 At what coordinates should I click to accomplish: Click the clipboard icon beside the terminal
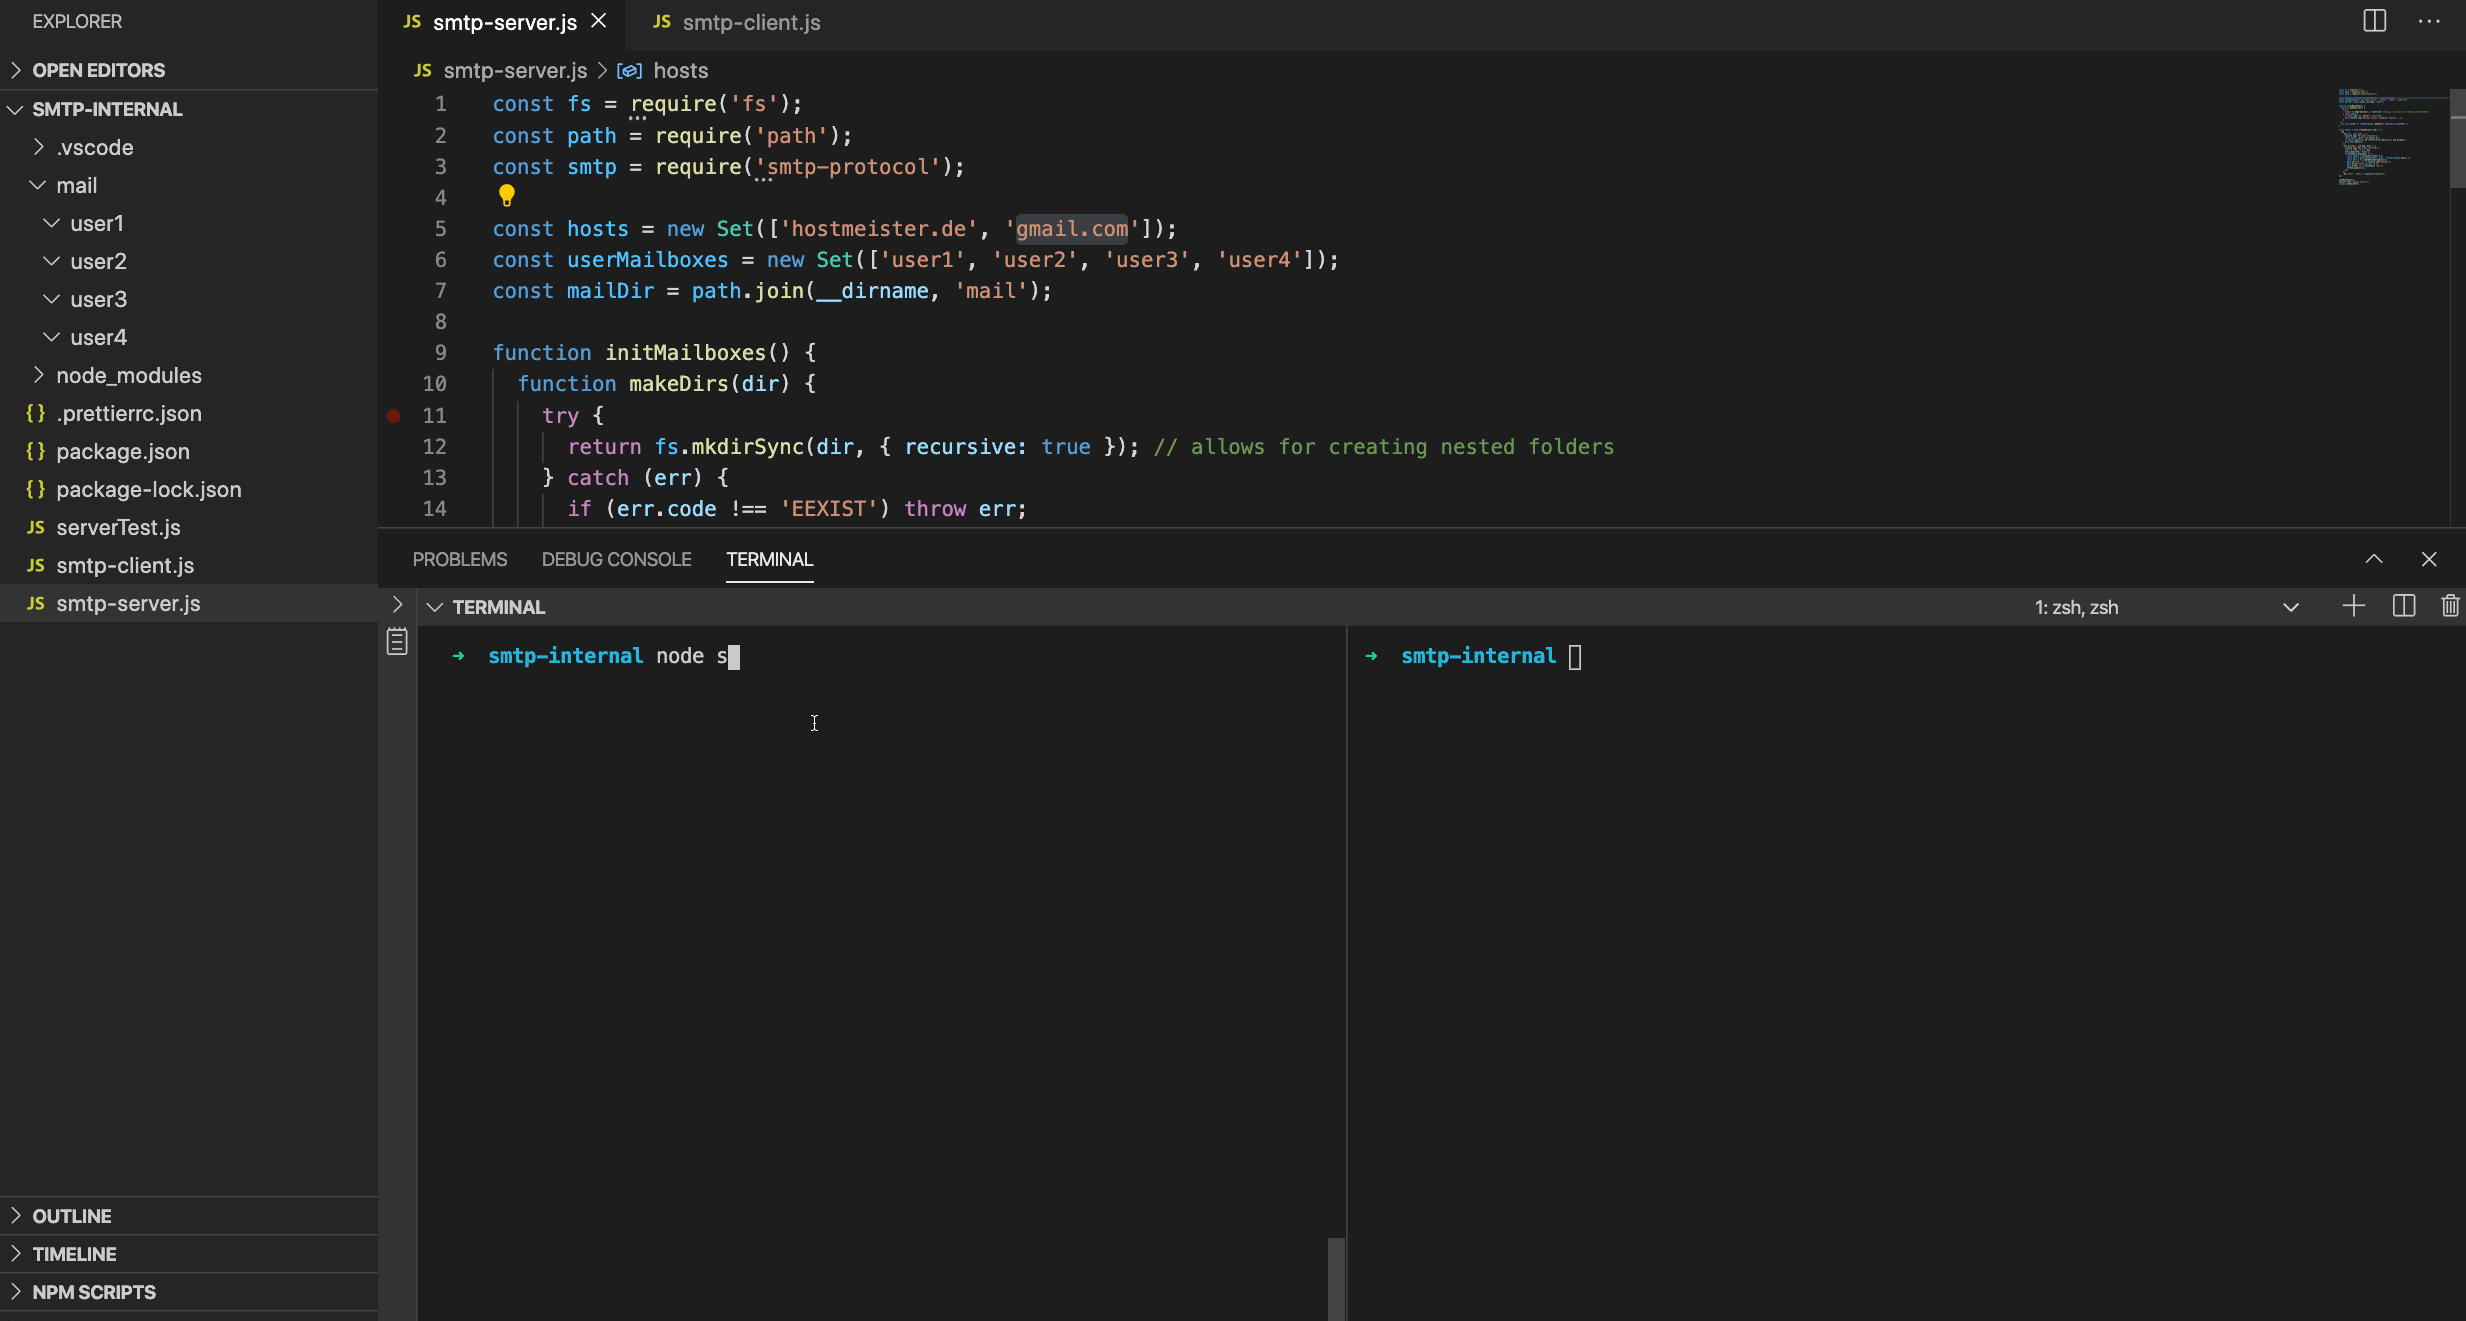tap(397, 642)
